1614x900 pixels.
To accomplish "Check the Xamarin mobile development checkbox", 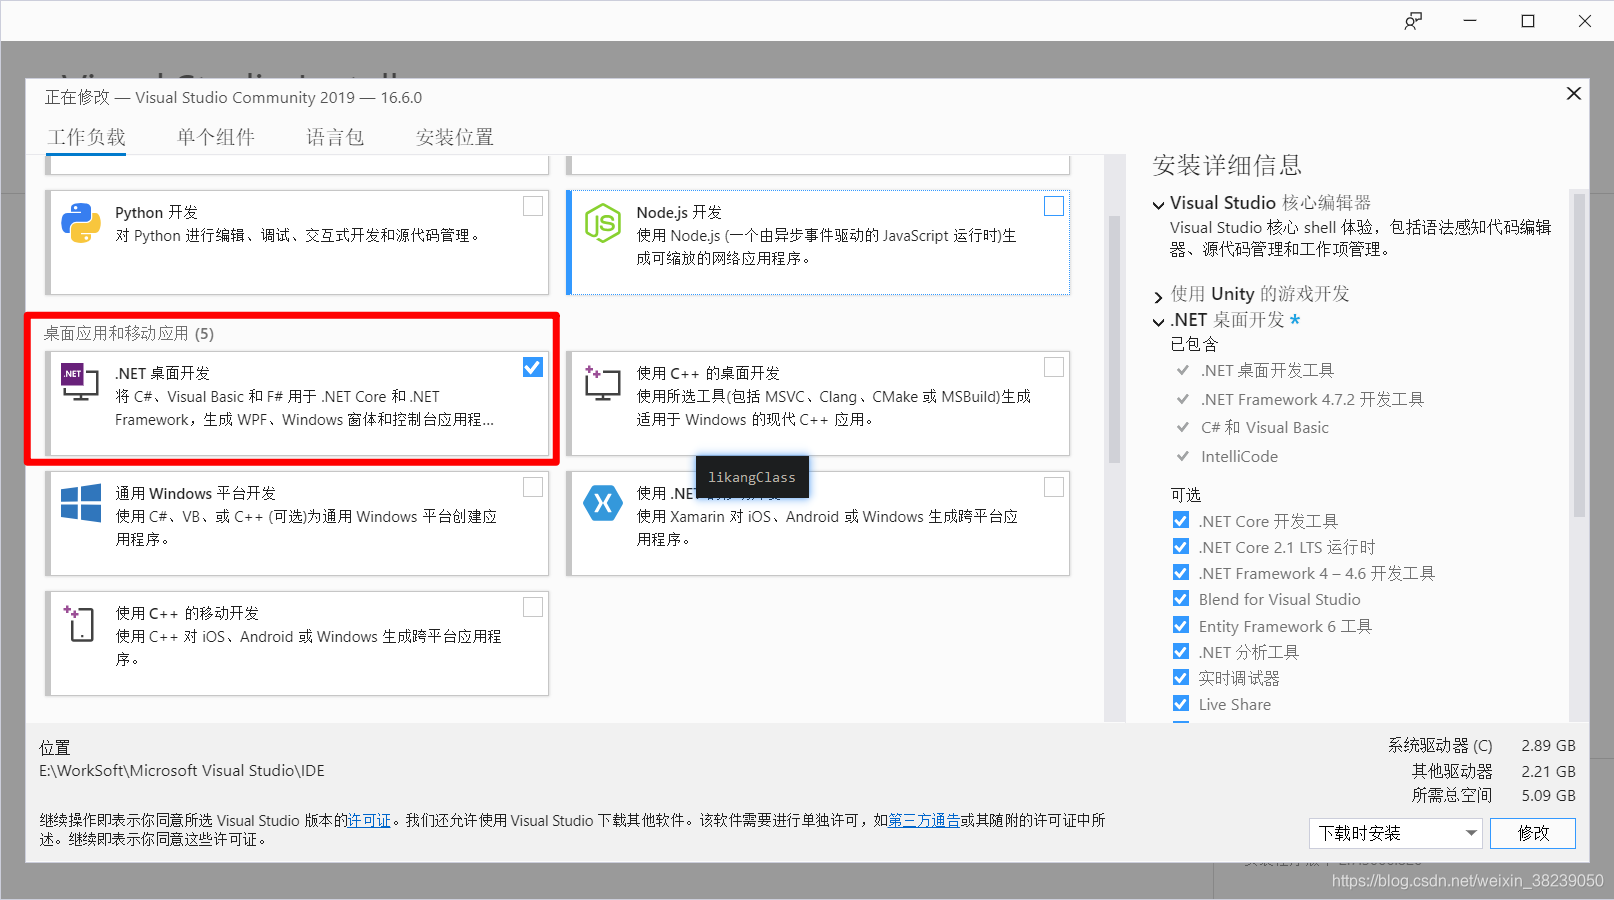I will 1054,487.
